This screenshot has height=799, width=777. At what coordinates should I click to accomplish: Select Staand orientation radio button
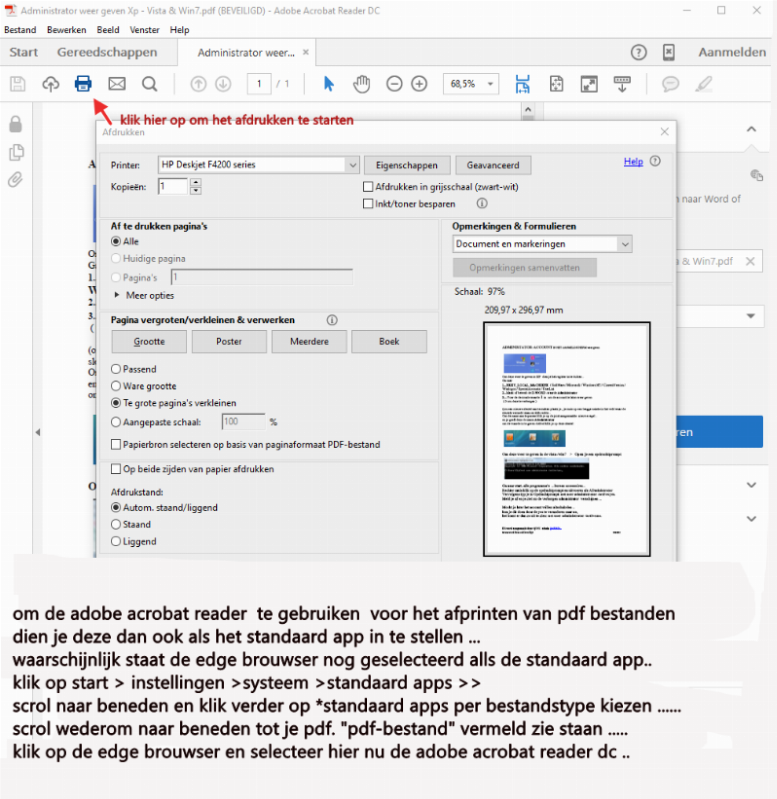tap(116, 524)
